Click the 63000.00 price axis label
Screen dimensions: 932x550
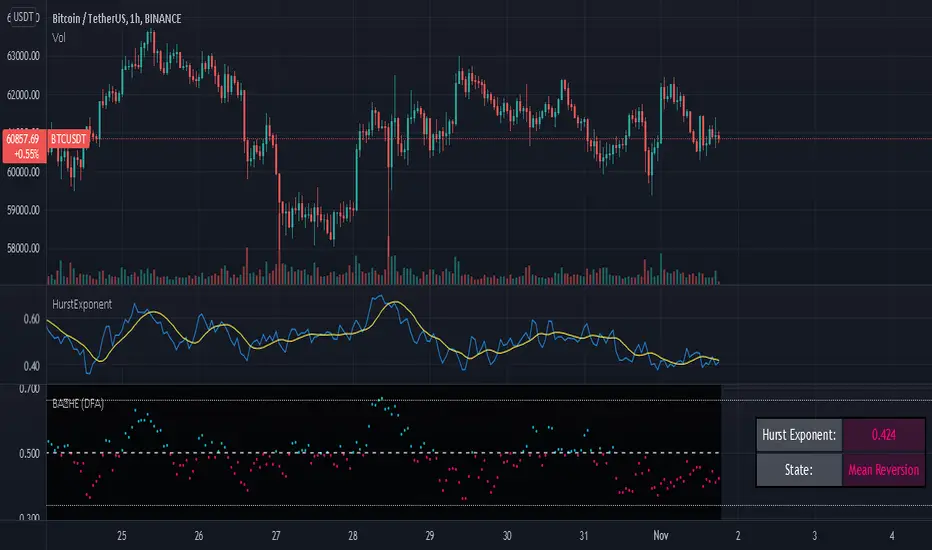(23, 56)
